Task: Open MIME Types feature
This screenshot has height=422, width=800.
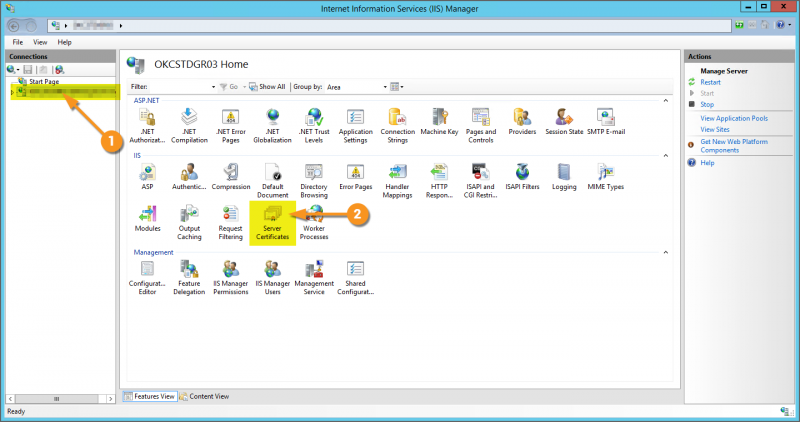Action: coord(606,177)
